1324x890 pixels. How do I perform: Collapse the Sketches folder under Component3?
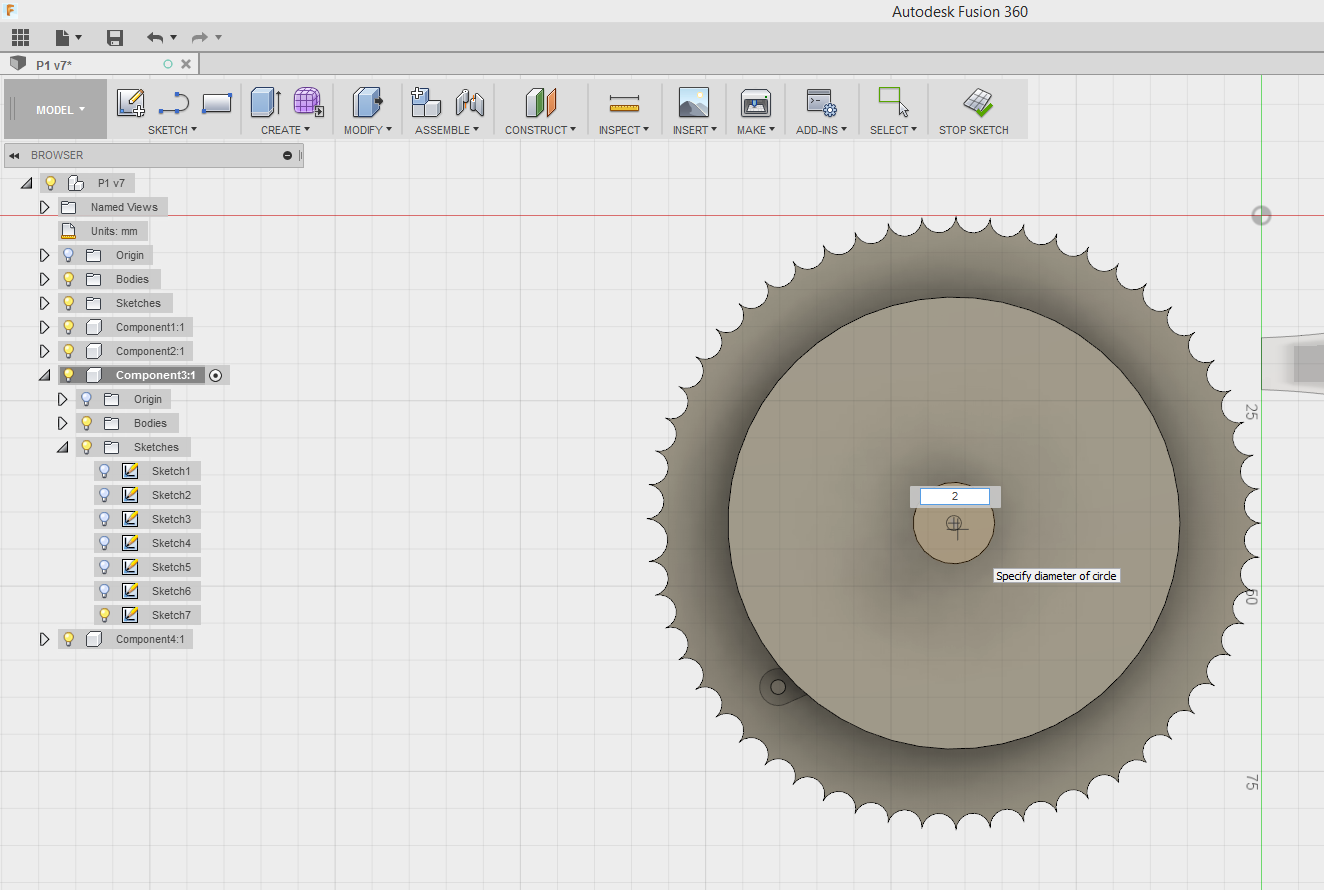coord(62,447)
